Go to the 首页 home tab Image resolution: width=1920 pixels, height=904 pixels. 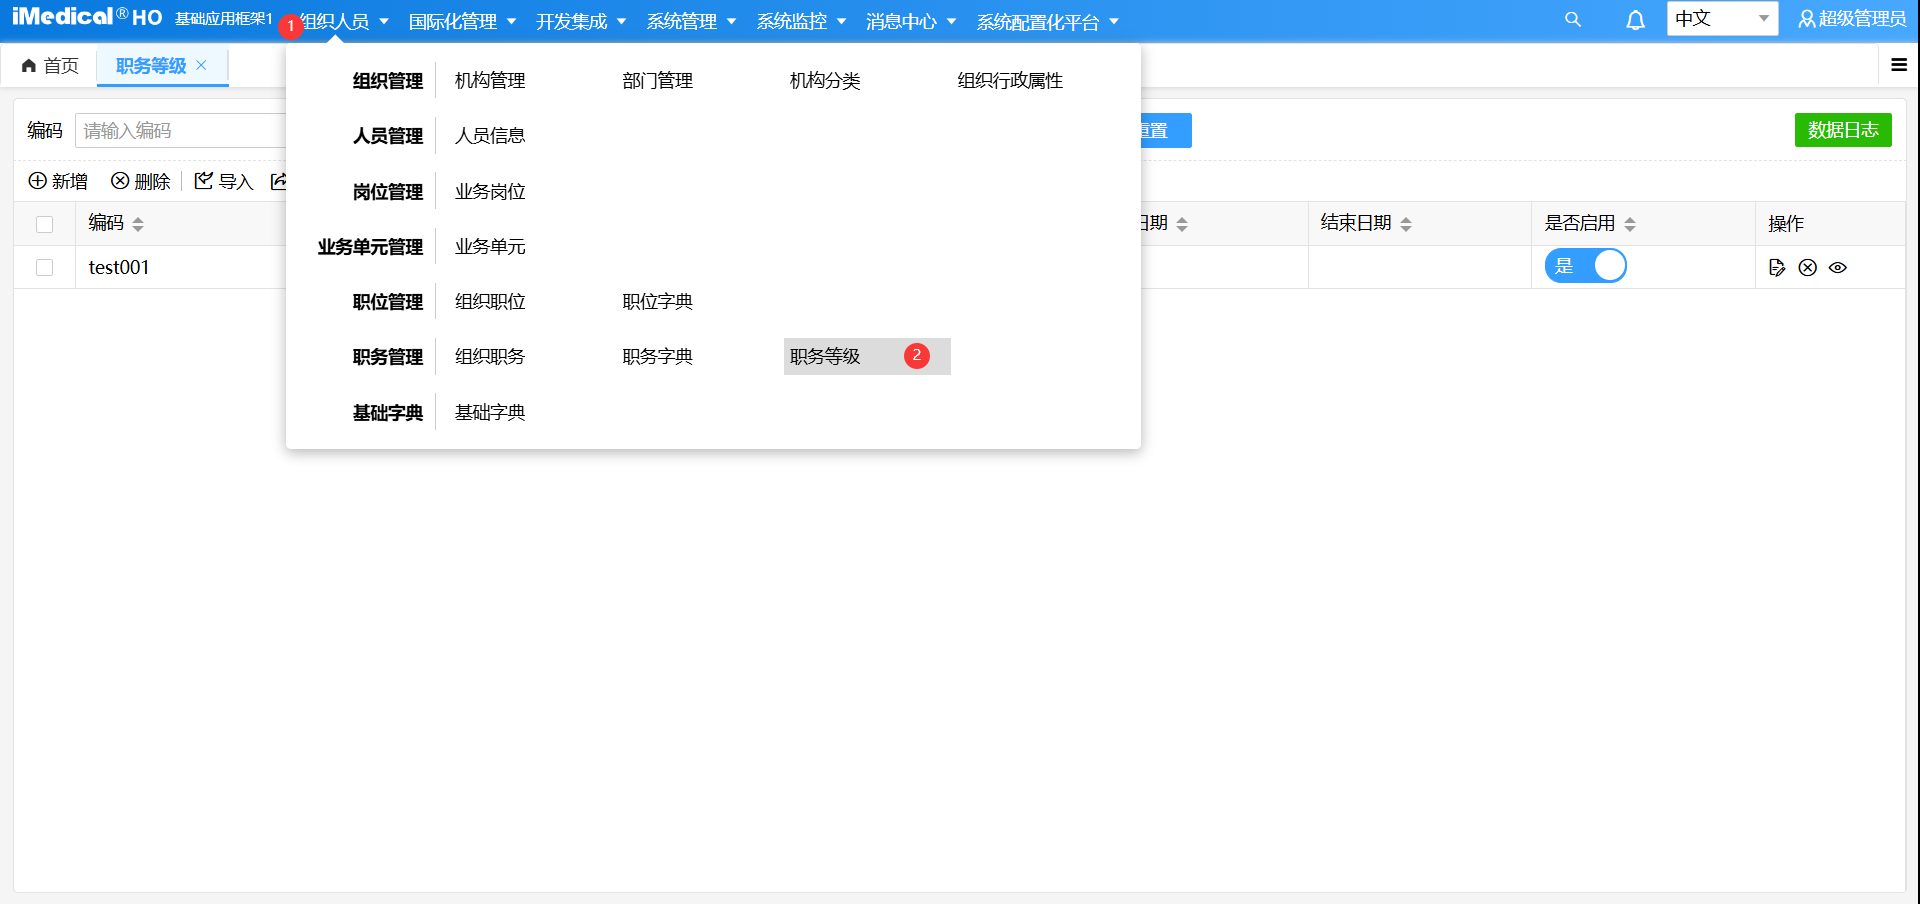(50, 65)
